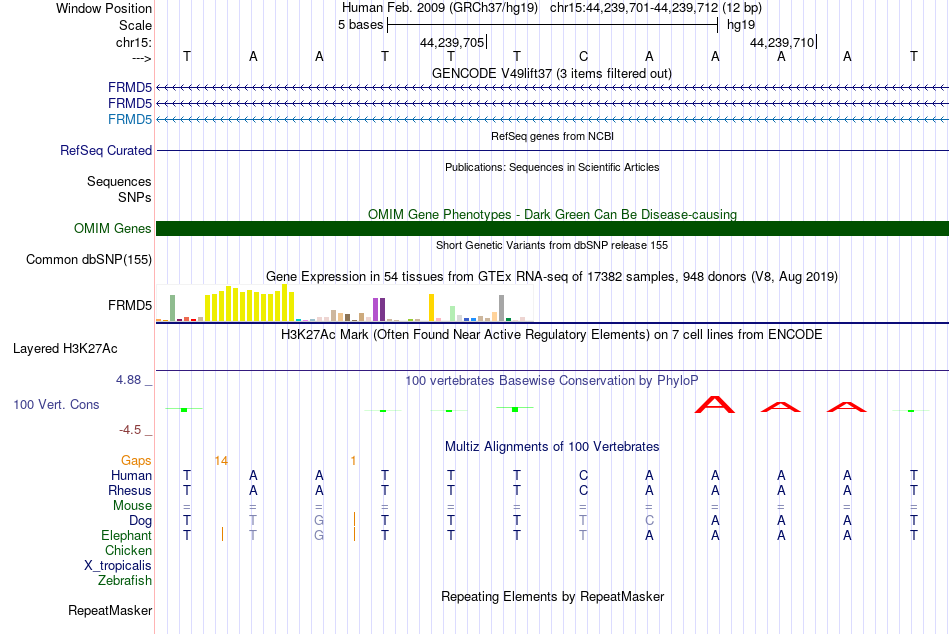Image resolution: width=950 pixels, height=634 pixels.
Task: Click the yellow brain tissue expression bars
Action: pos(250,304)
